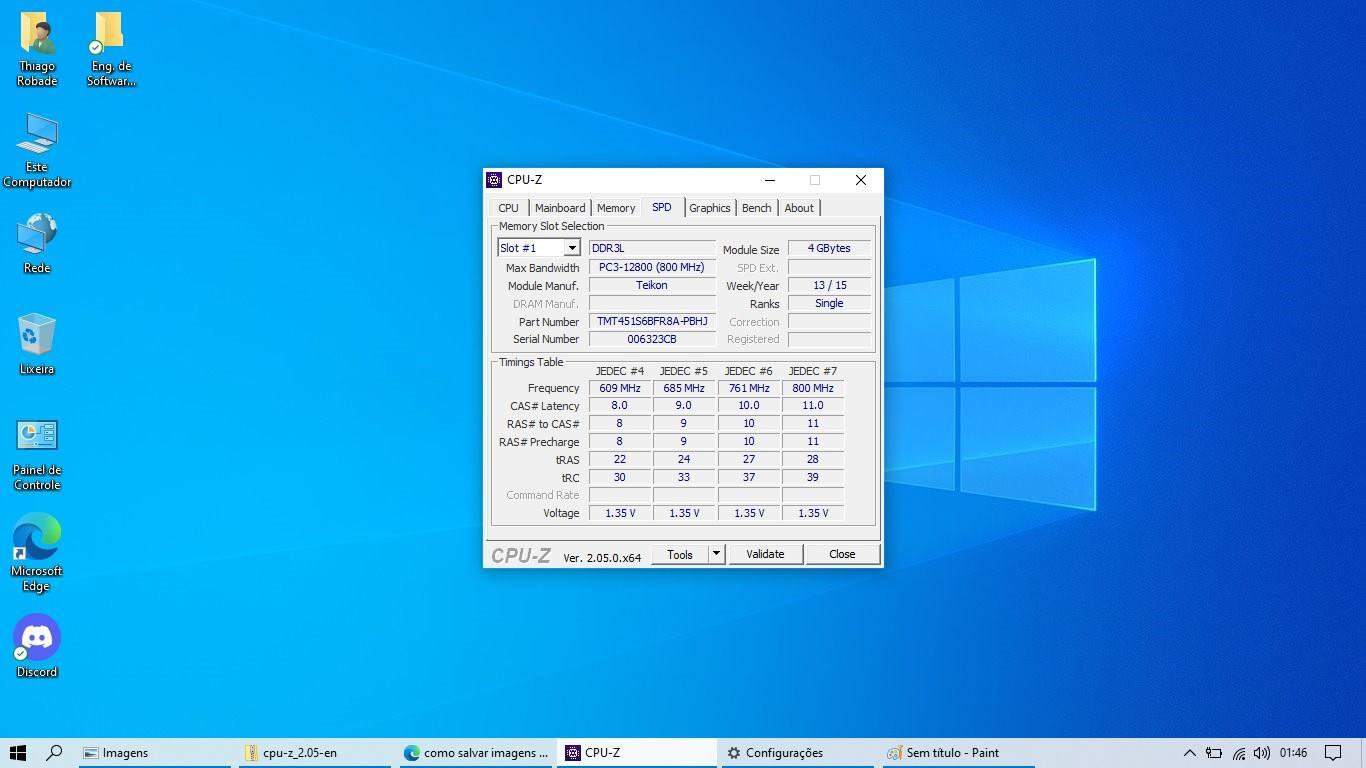This screenshot has height=768, width=1366.
Task: Open the battery status tray icon
Action: coord(1213,753)
